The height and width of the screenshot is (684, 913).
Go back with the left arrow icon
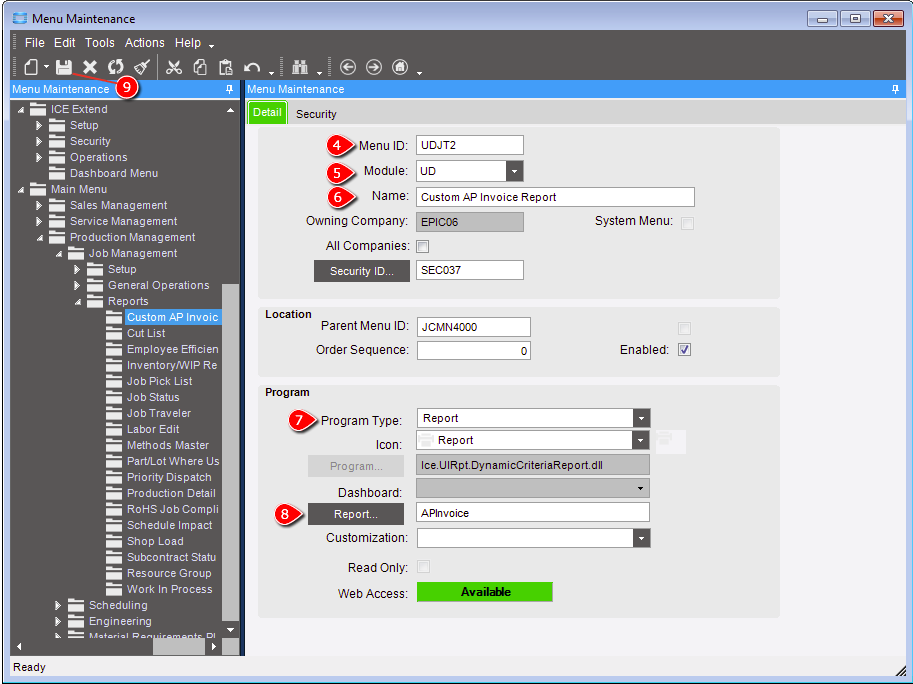tap(348, 67)
